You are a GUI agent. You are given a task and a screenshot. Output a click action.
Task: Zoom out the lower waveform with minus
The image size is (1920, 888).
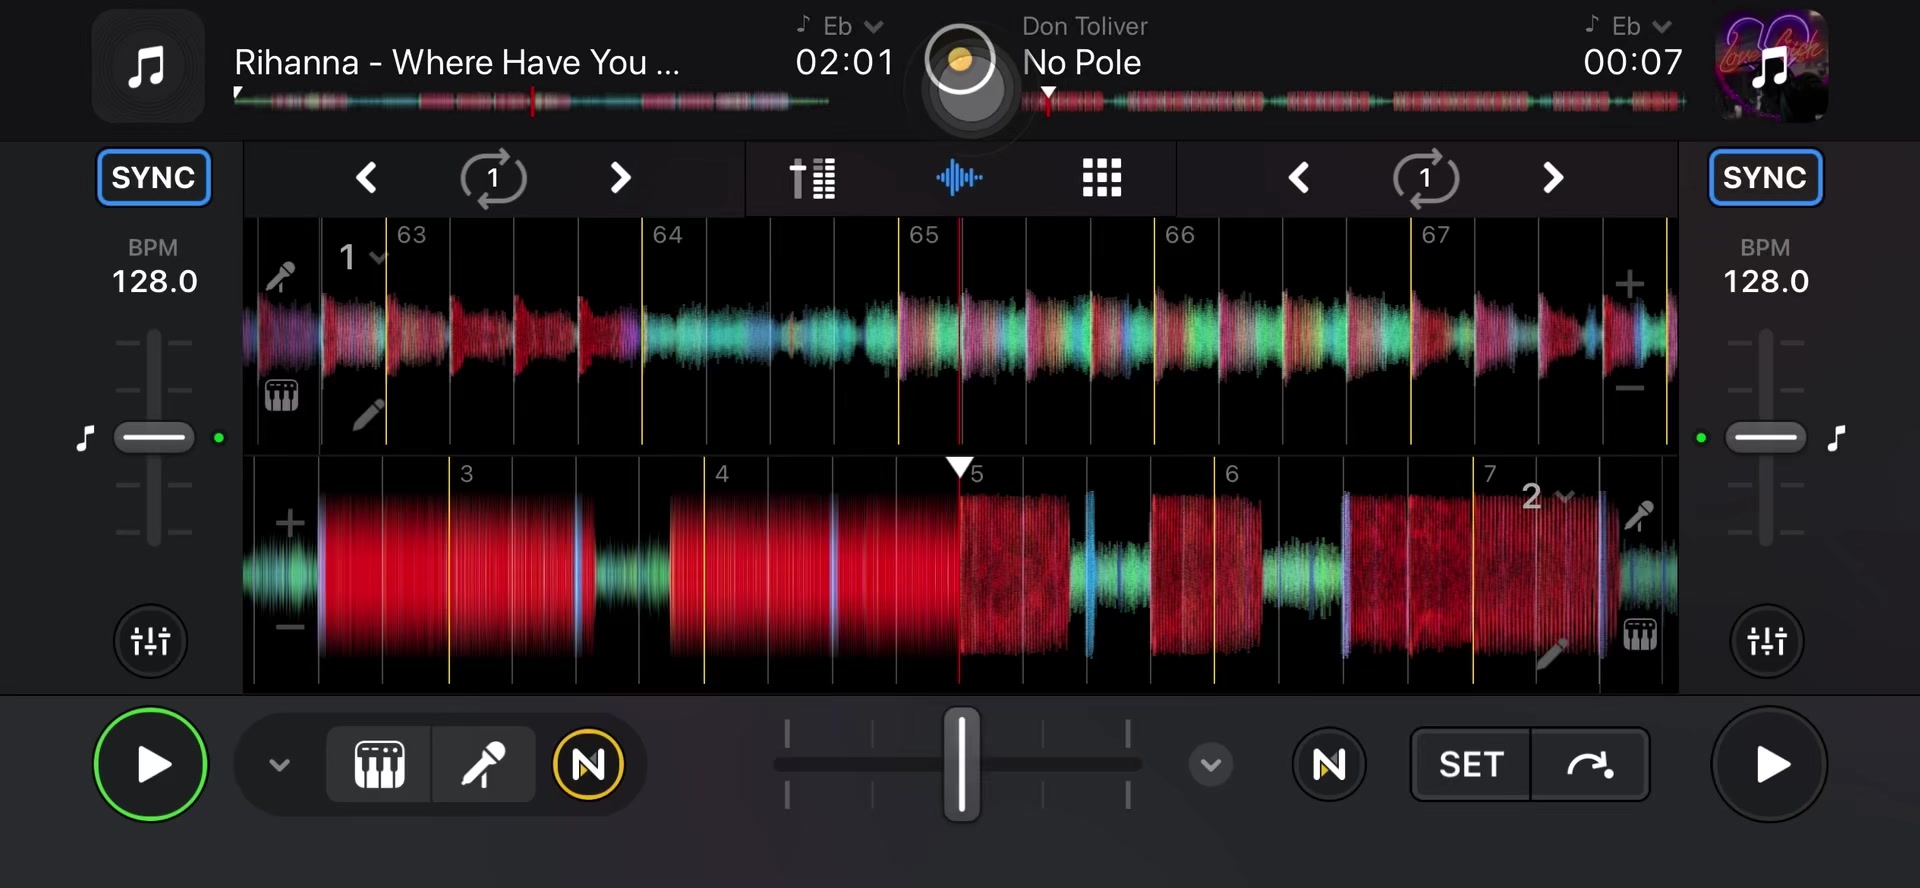coord(290,627)
